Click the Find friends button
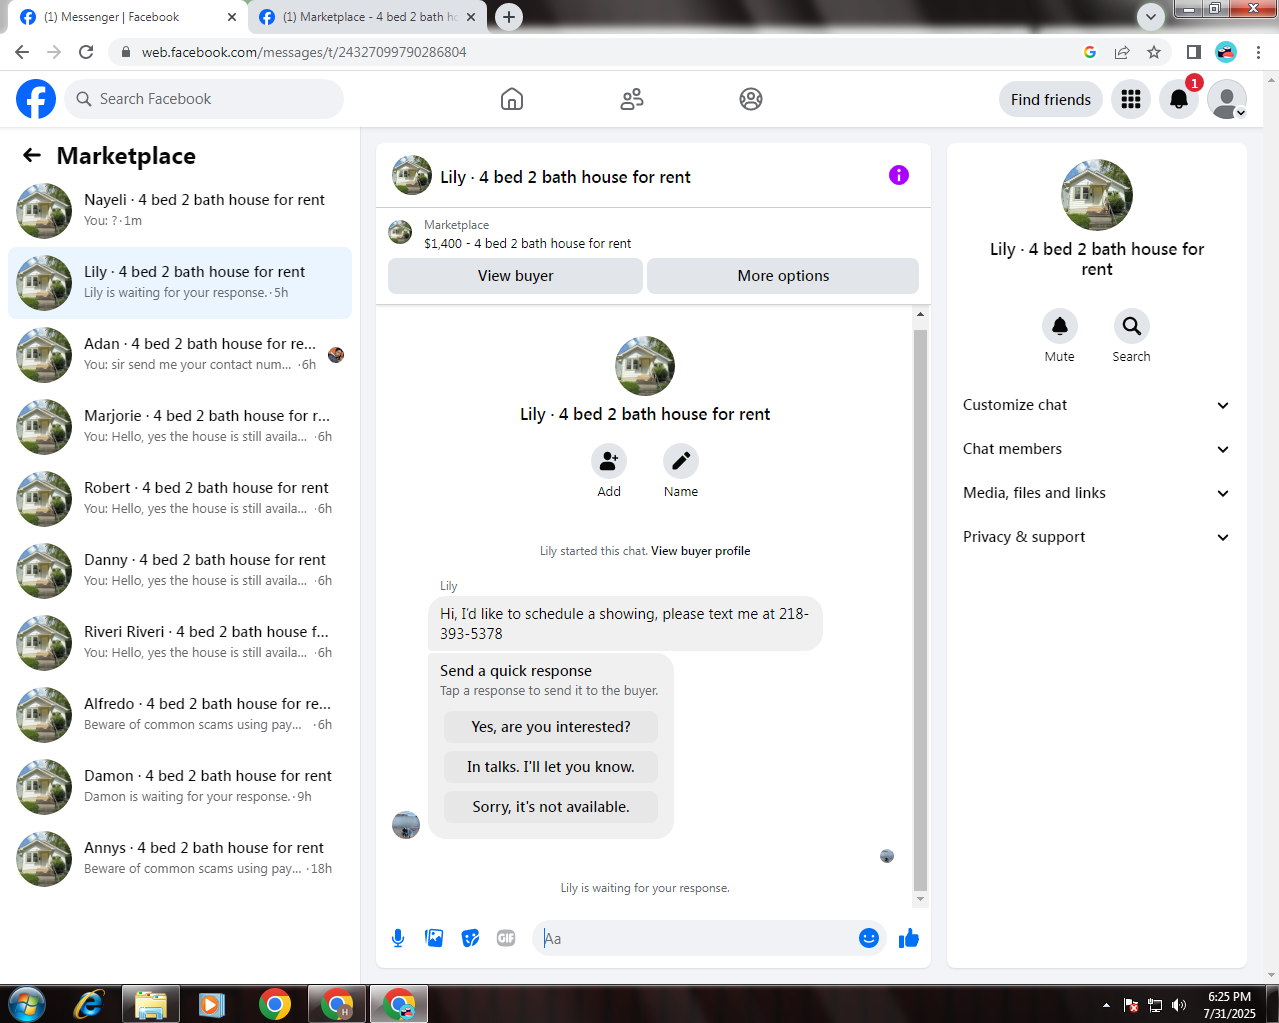This screenshot has width=1279, height=1023. coord(1051,99)
